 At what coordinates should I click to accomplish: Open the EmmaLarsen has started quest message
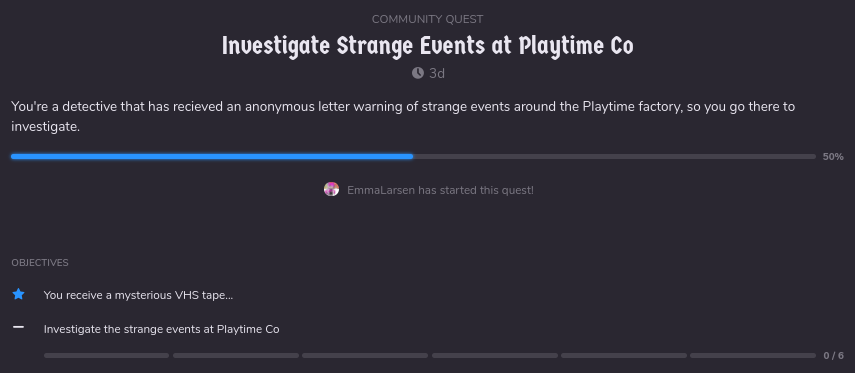[x=441, y=190]
